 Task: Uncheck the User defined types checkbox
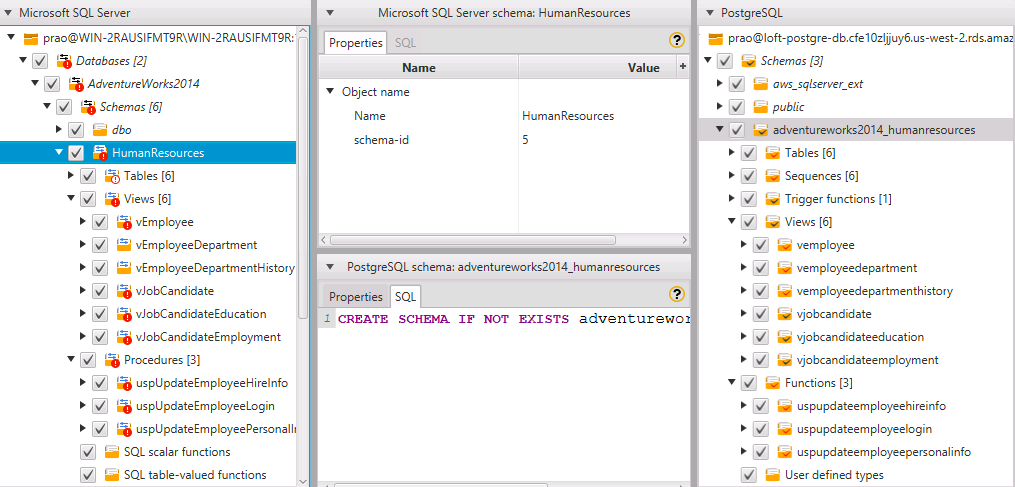(x=749, y=475)
